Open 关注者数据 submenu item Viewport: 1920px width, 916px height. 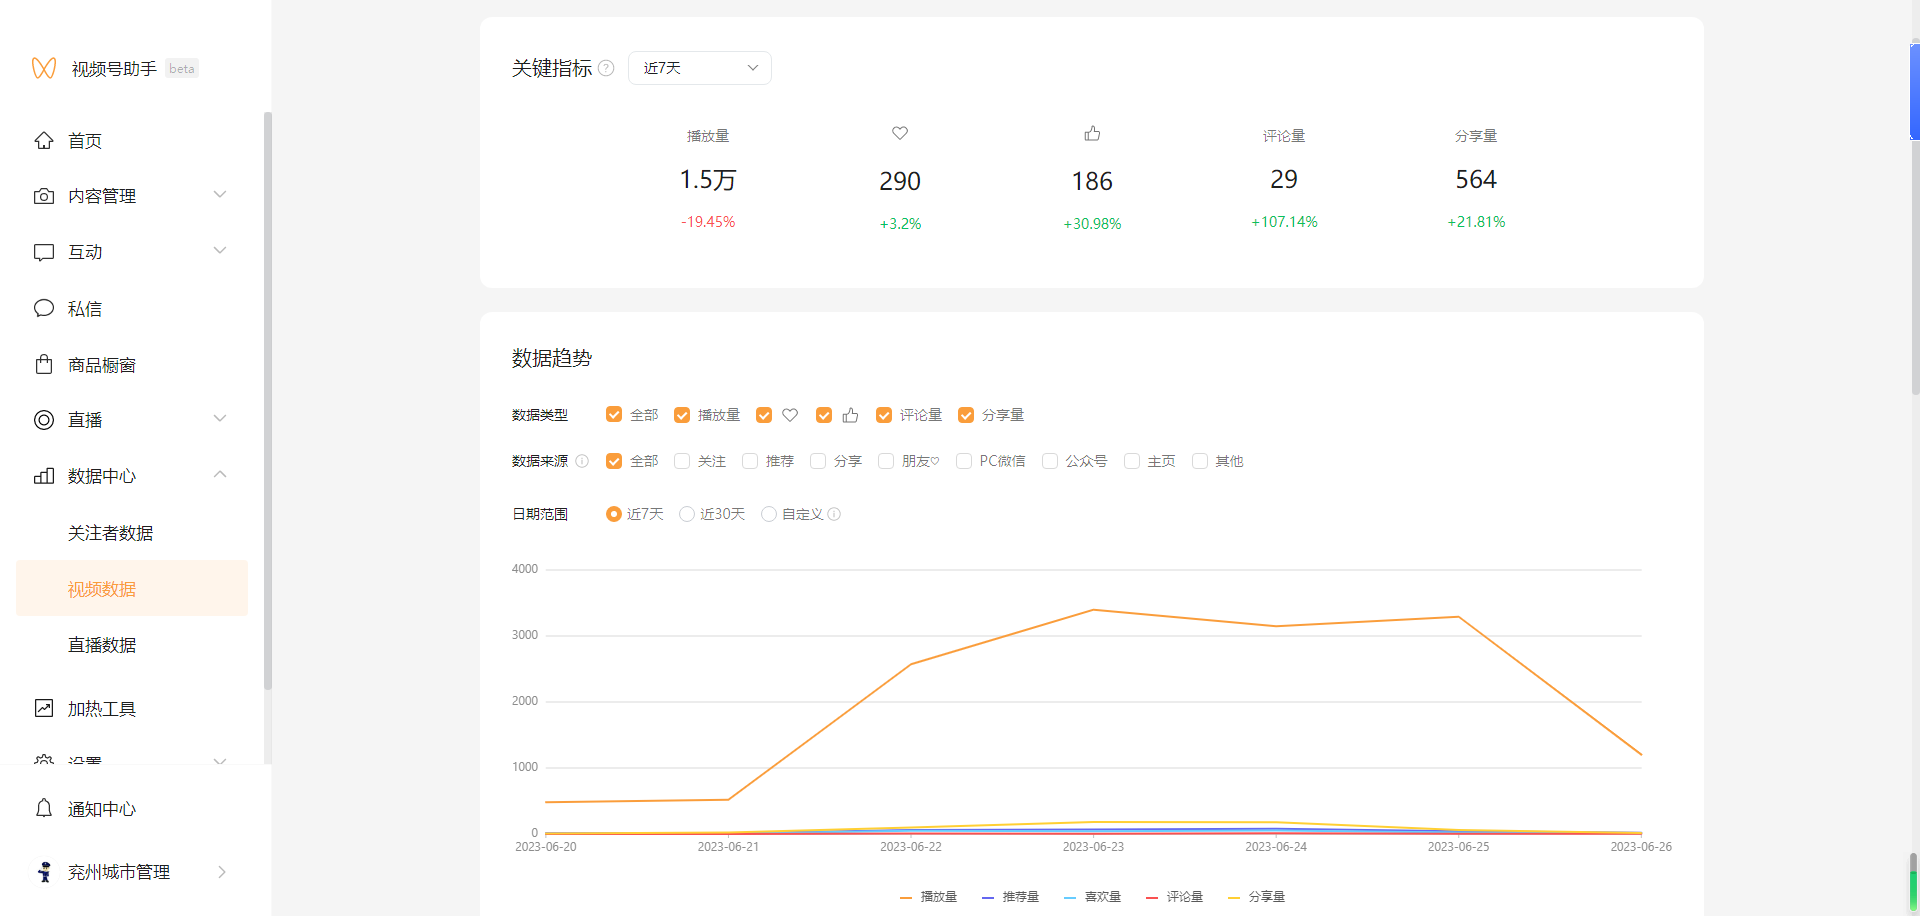point(110,533)
